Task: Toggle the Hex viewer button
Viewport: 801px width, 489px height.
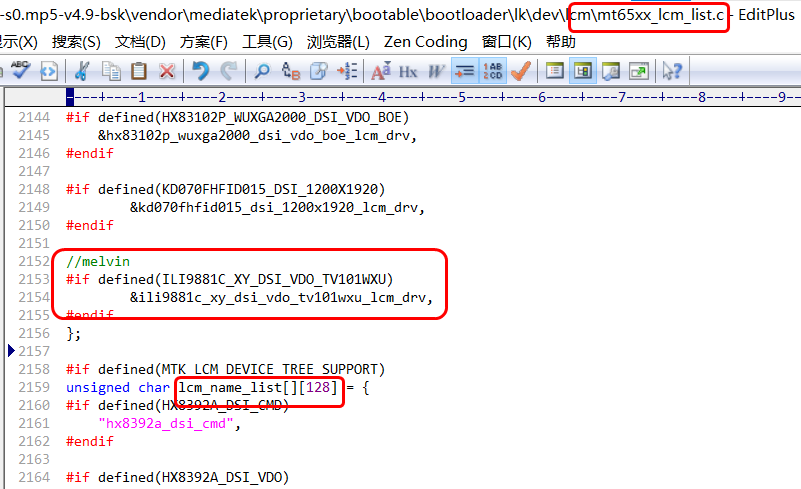Action: point(408,70)
